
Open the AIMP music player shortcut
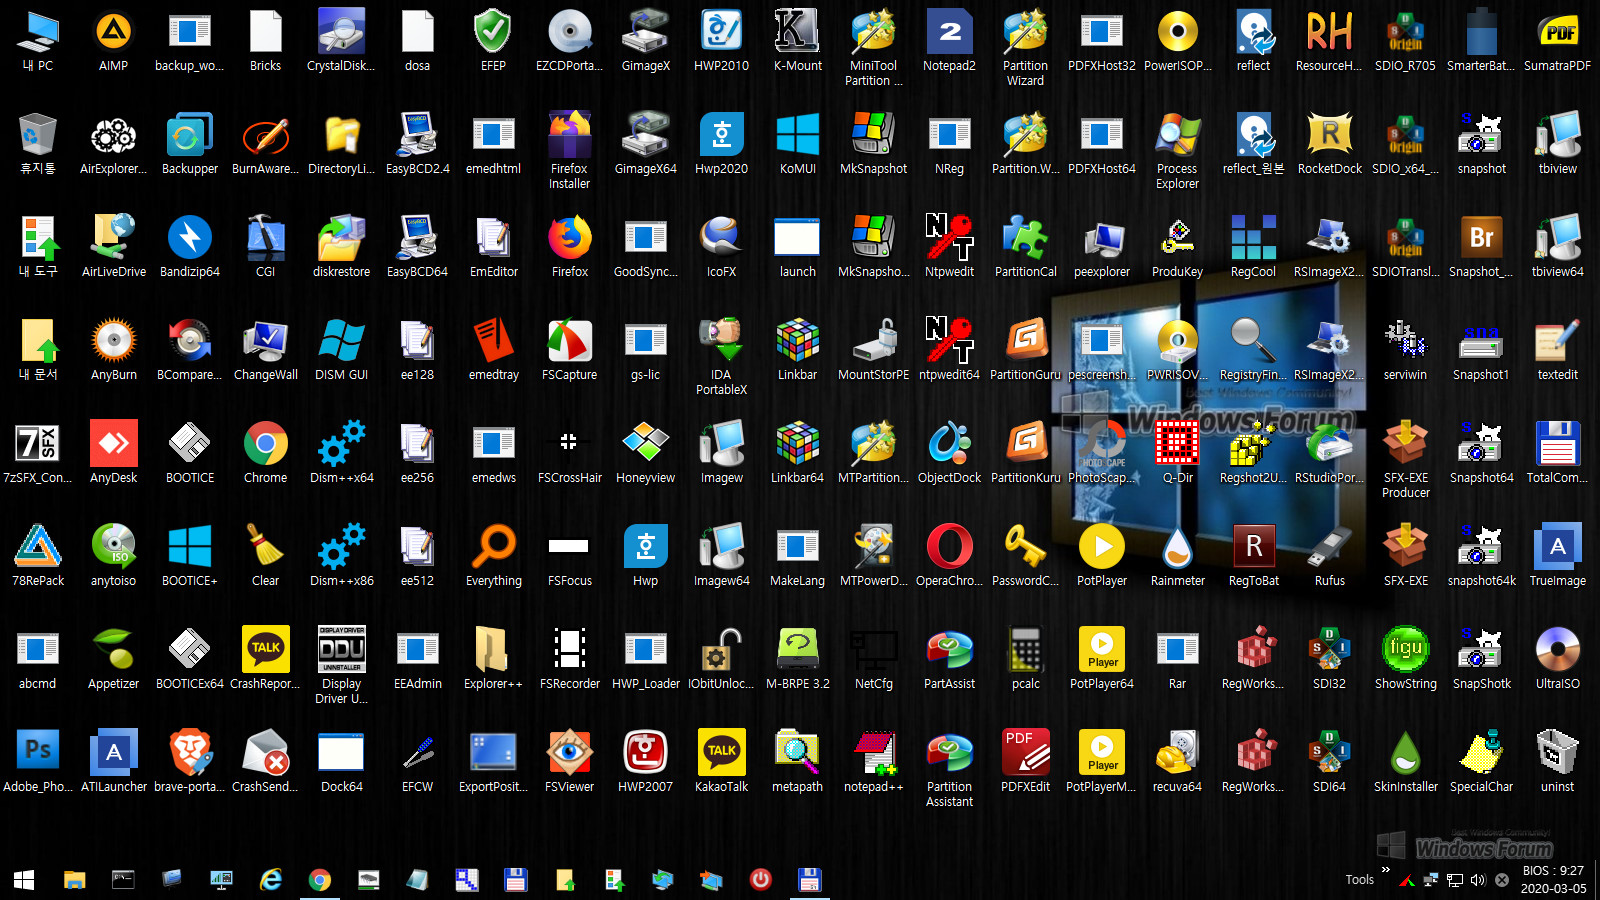113,41
